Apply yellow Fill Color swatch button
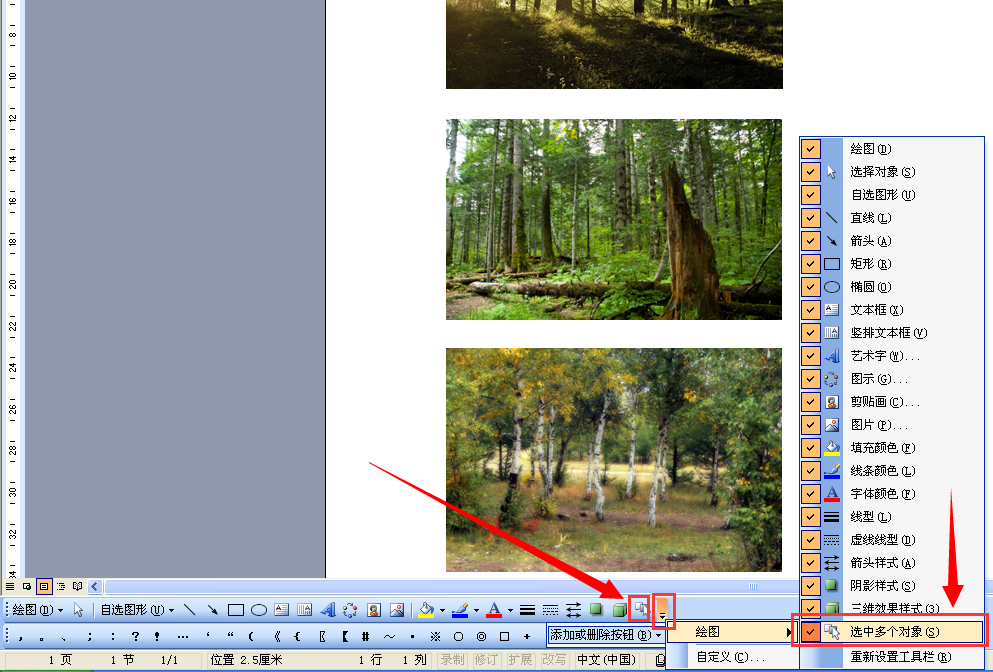This screenshot has height=672, width=993. [x=426, y=610]
